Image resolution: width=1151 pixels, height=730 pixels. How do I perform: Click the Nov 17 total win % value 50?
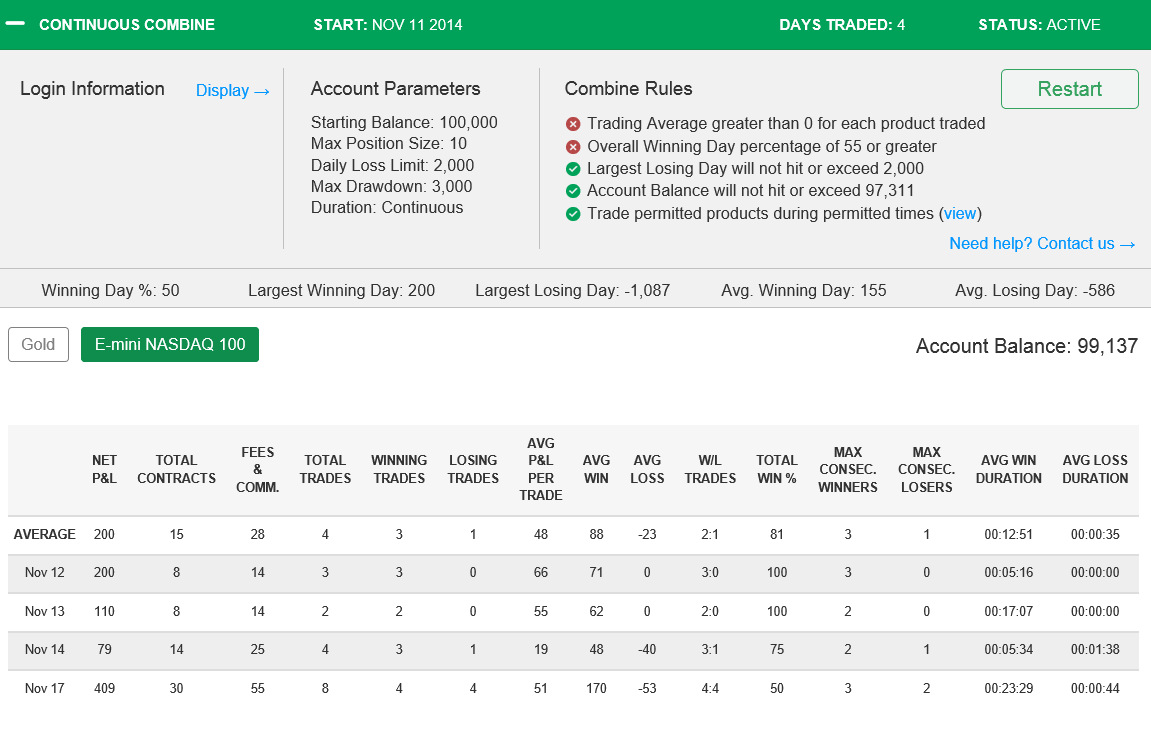pos(777,688)
